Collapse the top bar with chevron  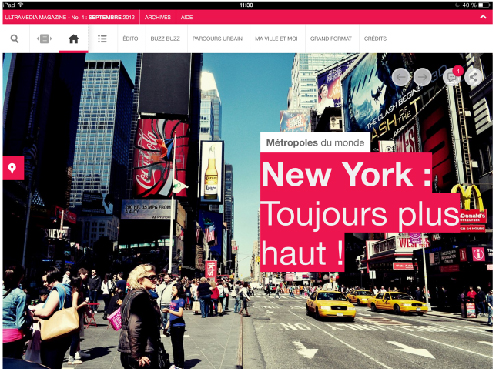click(x=483, y=17)
